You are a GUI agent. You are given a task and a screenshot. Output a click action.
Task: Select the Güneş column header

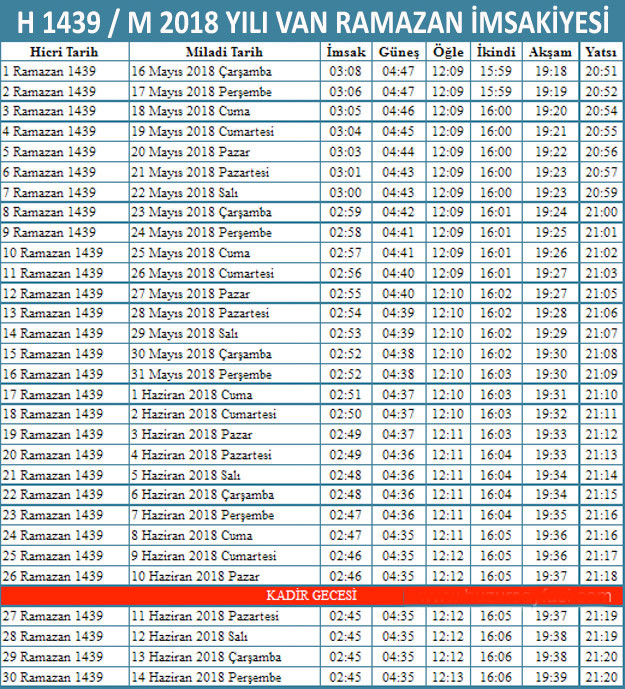coord(399,51)
